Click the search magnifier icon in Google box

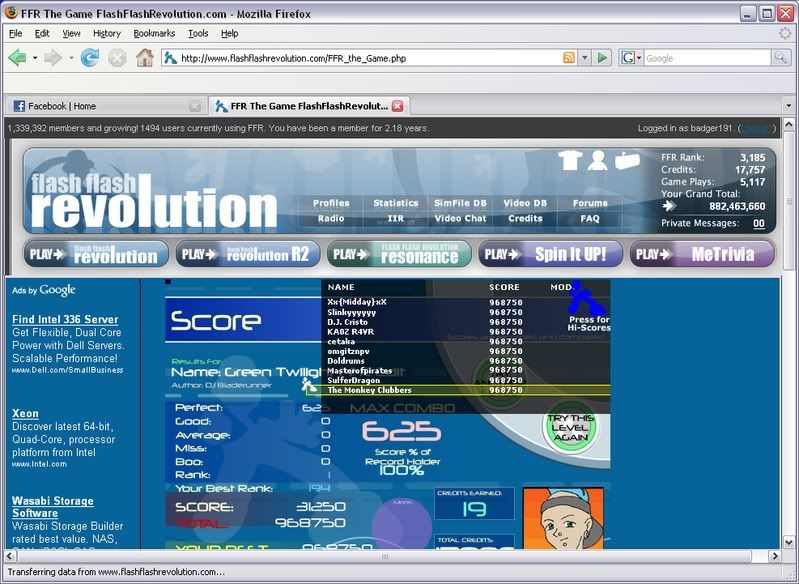point(780,58)
